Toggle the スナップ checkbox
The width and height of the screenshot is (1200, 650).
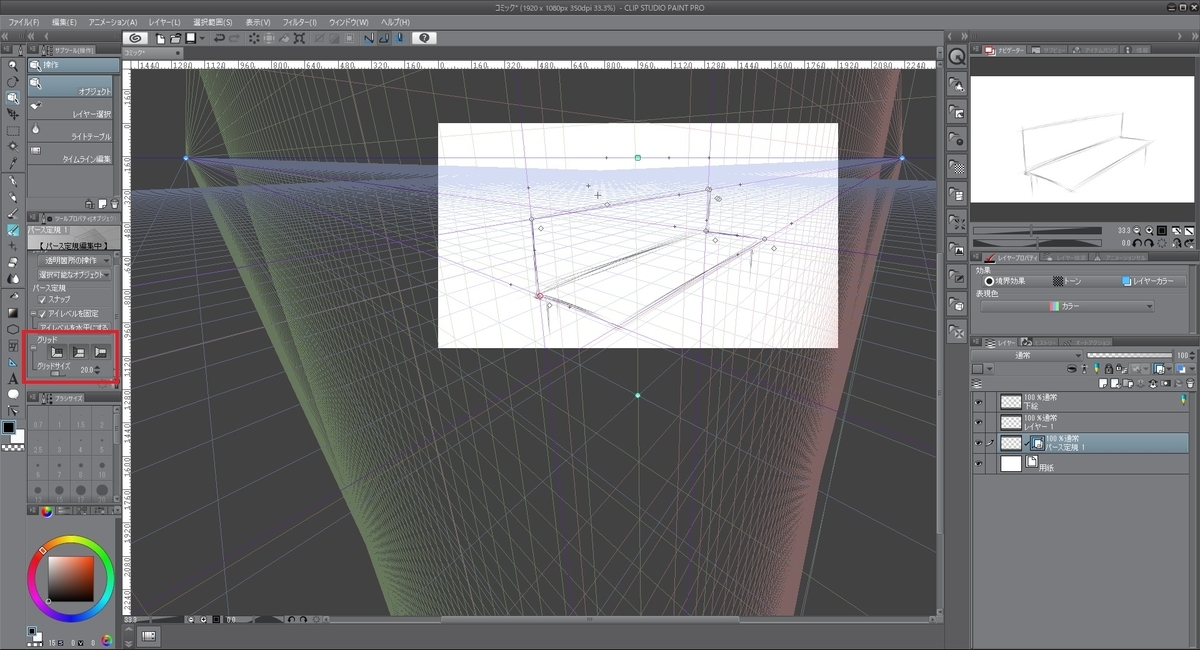(43, 299)
